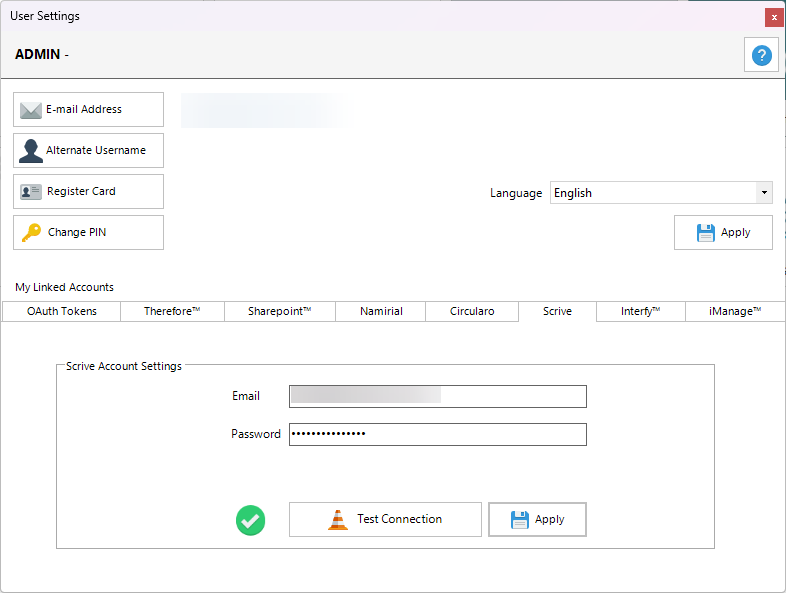Go to the Namirial tab

point(381,312)
